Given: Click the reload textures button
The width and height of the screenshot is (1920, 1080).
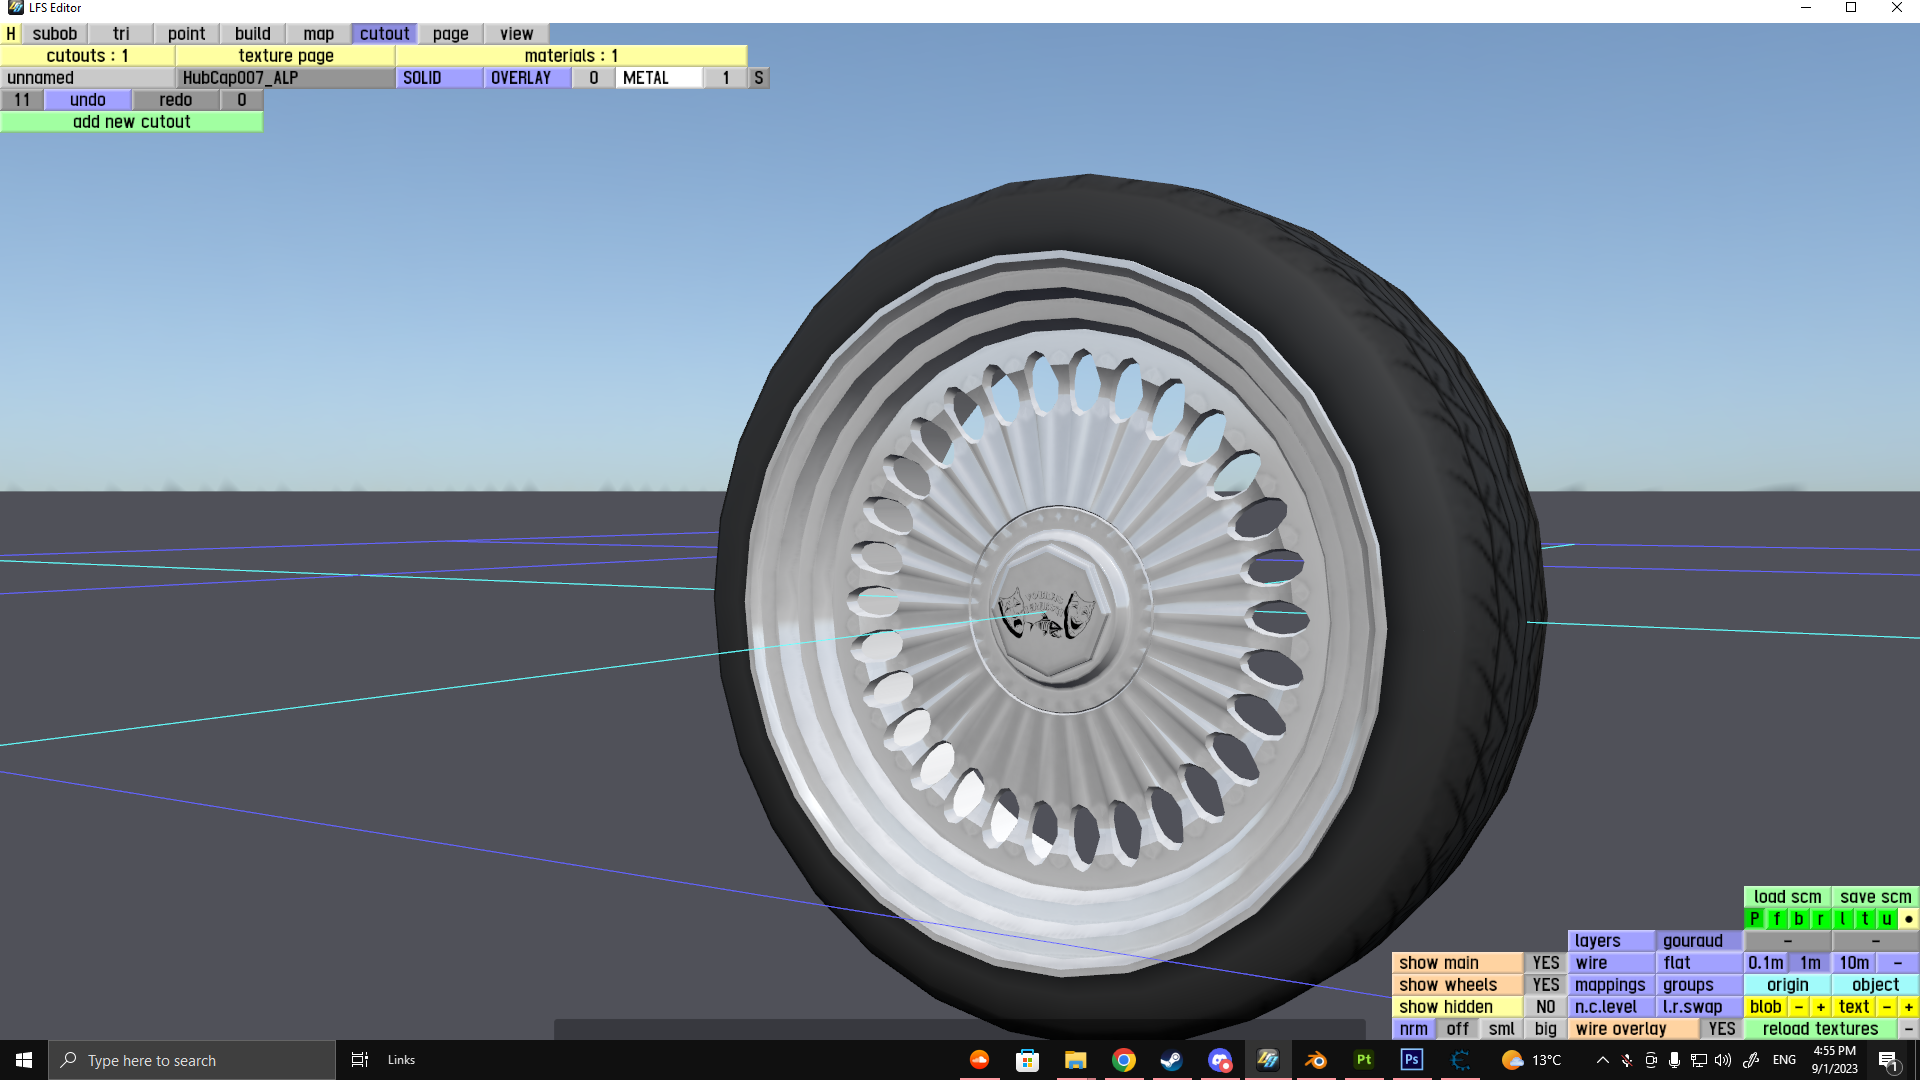Looking at the screenshot, I should (x=1820, y=1029).
